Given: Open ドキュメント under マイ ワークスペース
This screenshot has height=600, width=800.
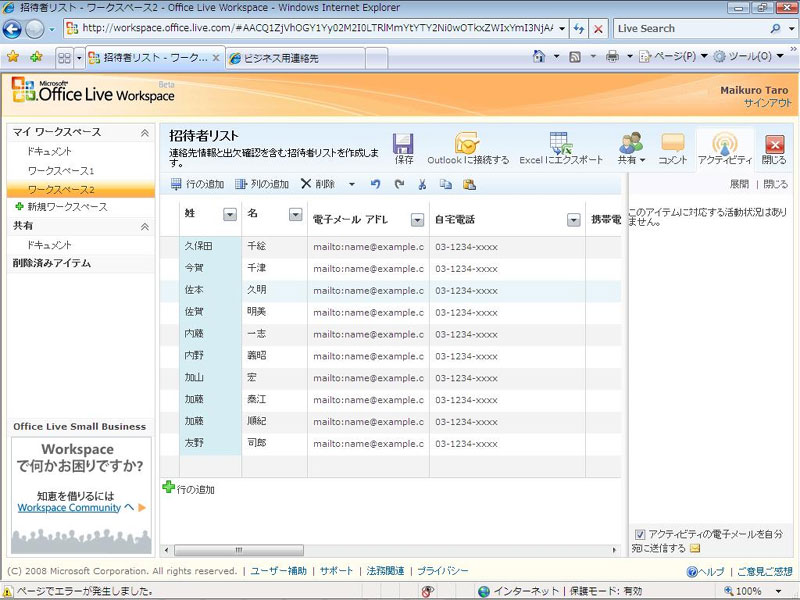Looking at the screenshot, I should click(x=49, y=152).
